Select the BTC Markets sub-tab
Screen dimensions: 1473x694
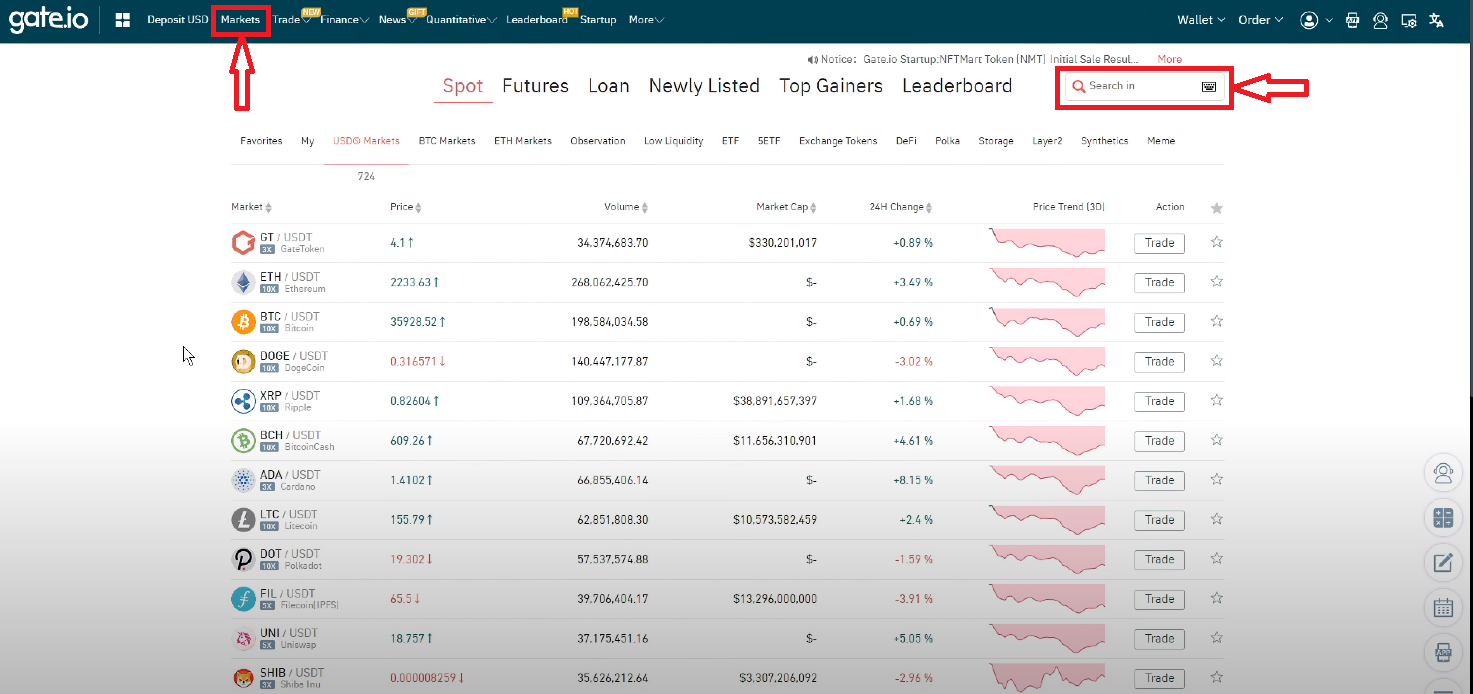pos(447,141)
